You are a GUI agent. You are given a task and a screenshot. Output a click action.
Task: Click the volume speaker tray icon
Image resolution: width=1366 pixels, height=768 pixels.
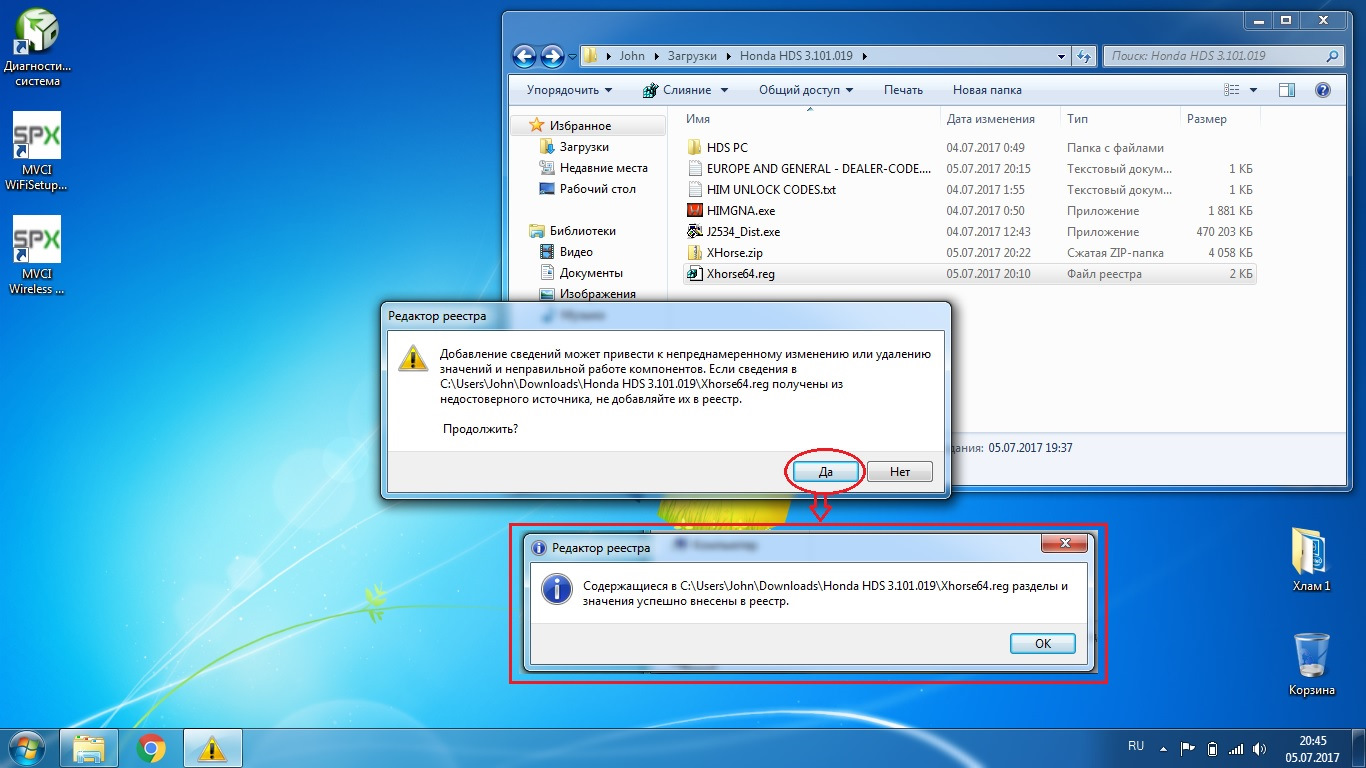[1261, 748]
